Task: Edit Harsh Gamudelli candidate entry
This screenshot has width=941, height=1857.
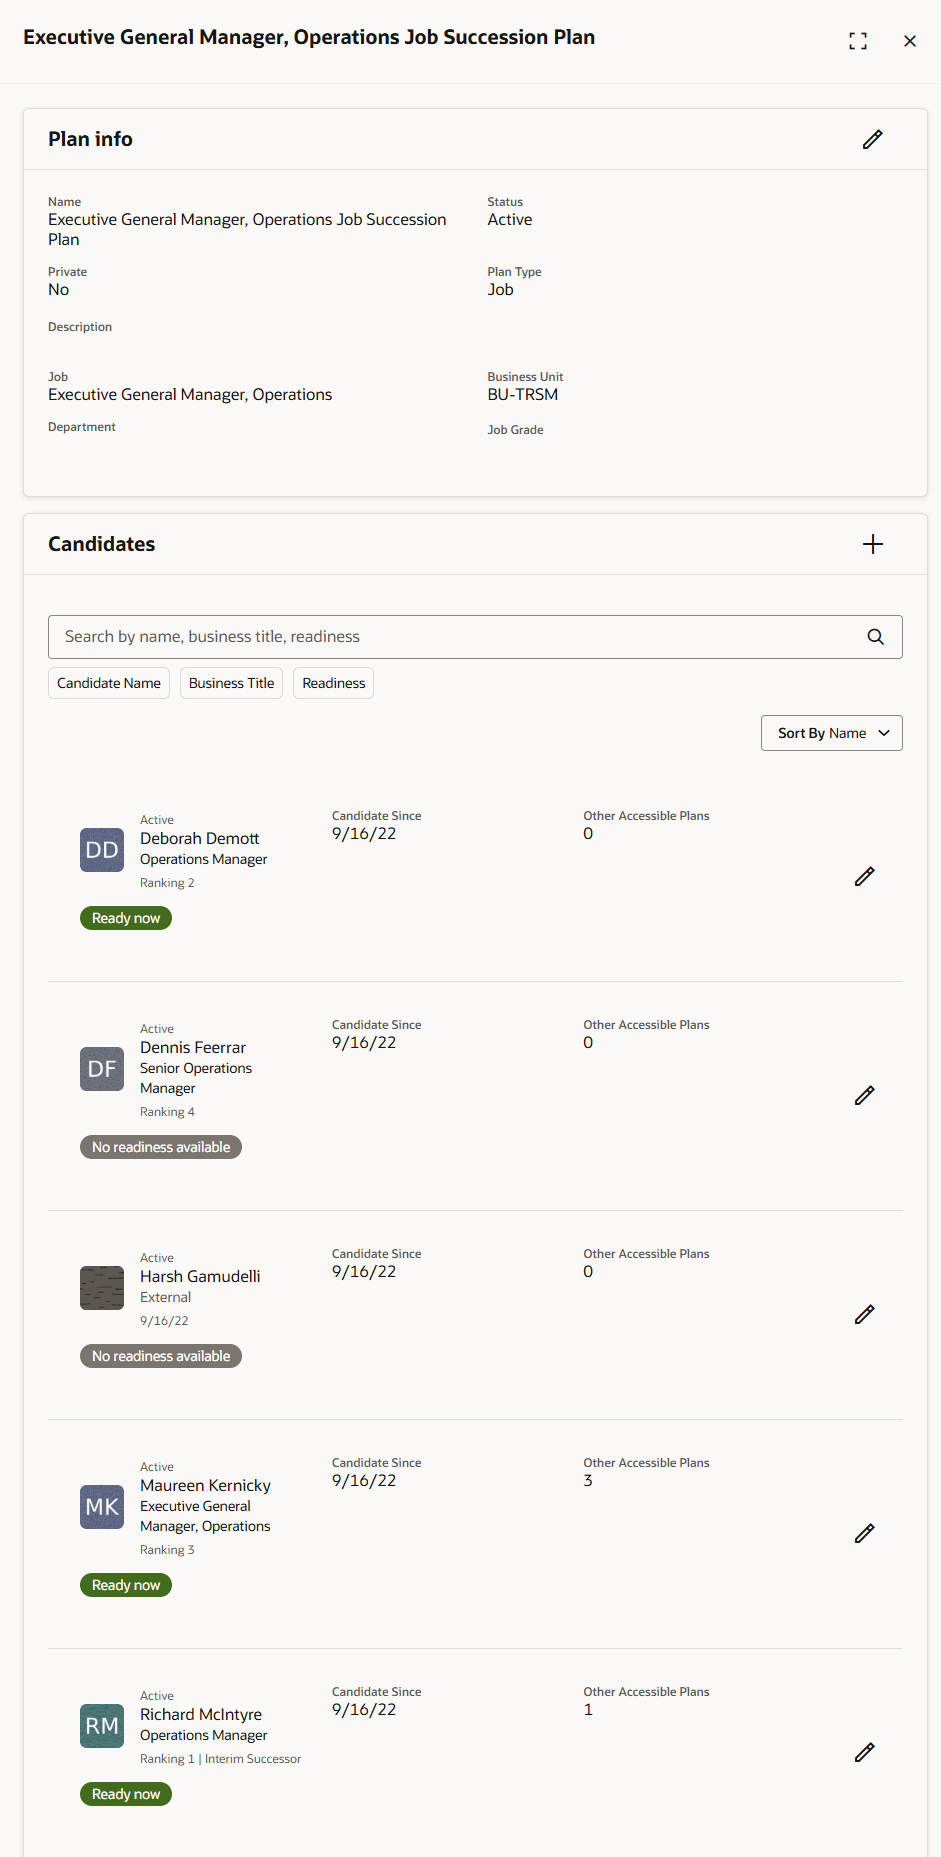Action: [864, 1314]
